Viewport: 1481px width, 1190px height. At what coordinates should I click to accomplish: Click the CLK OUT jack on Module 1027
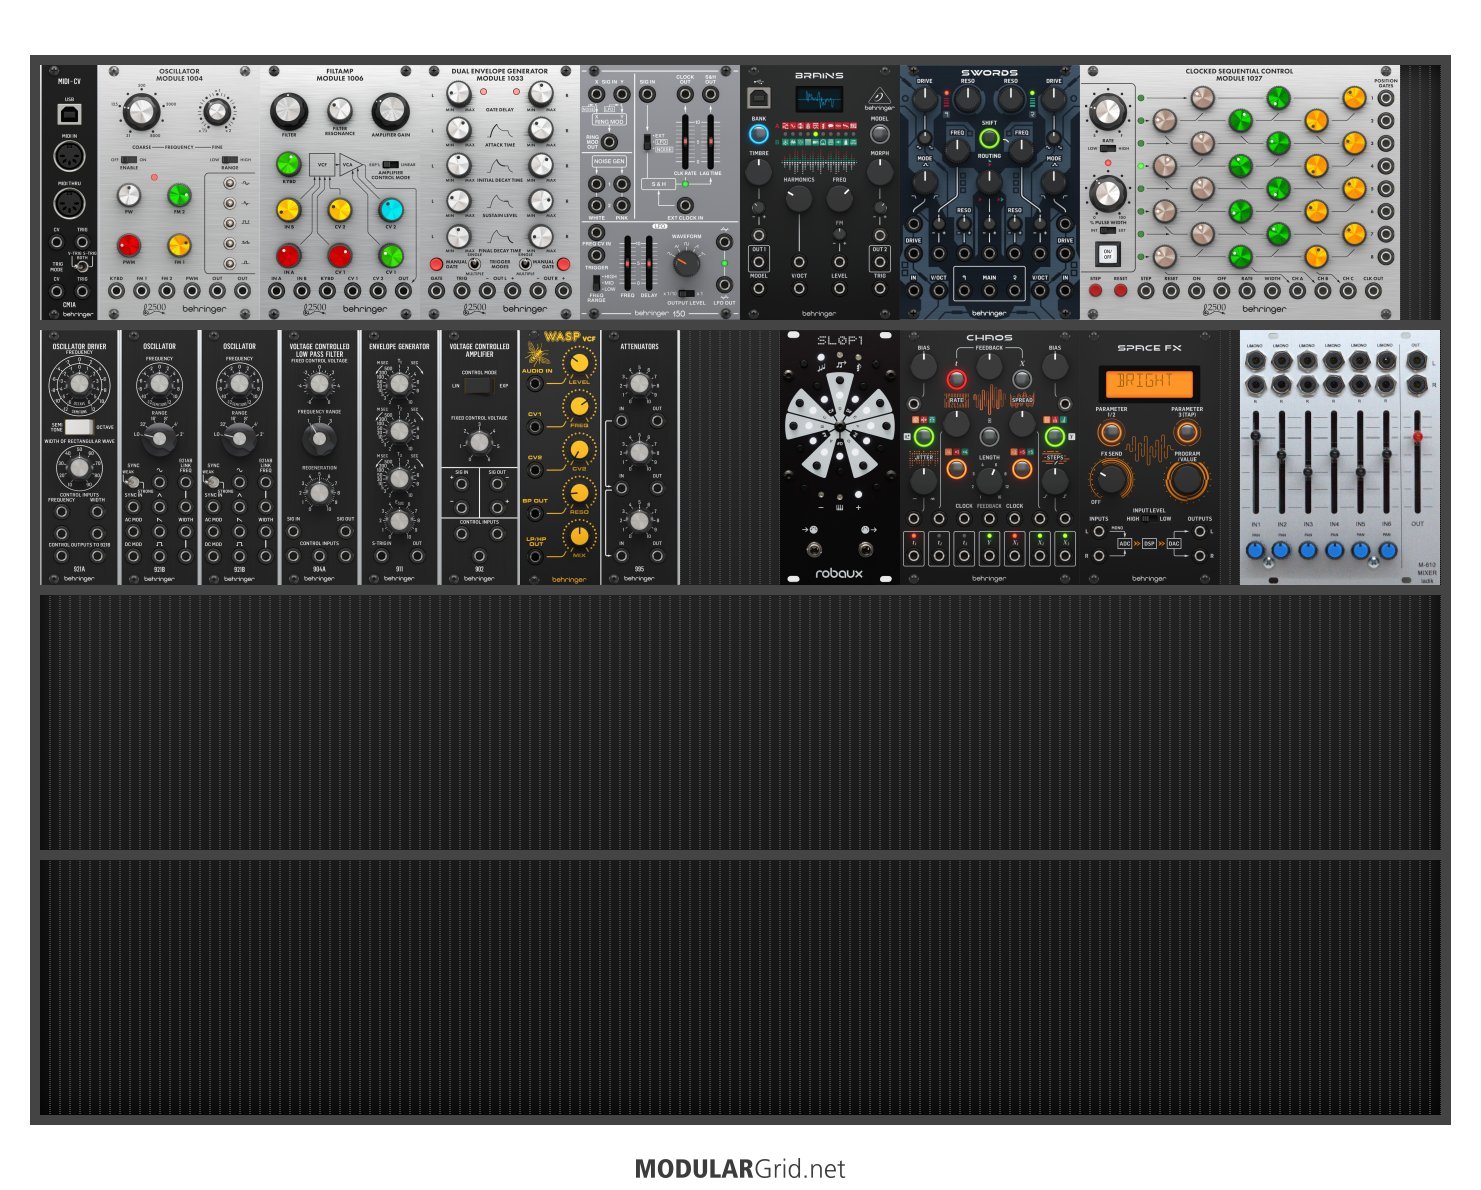point(1373,291)
